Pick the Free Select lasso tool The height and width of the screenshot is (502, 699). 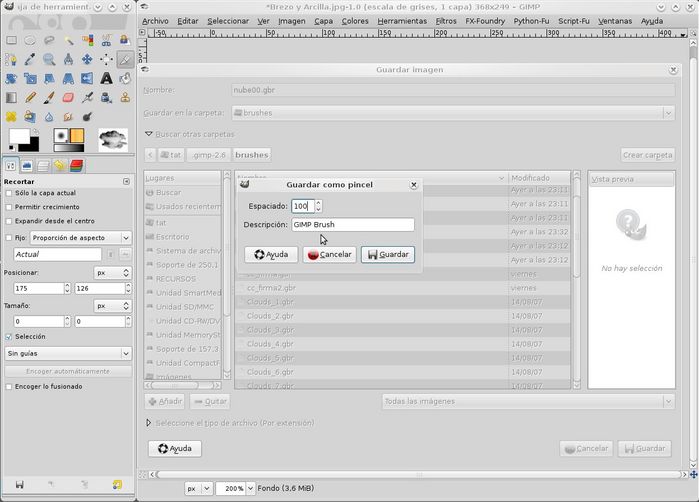click(x=49, y=41)
